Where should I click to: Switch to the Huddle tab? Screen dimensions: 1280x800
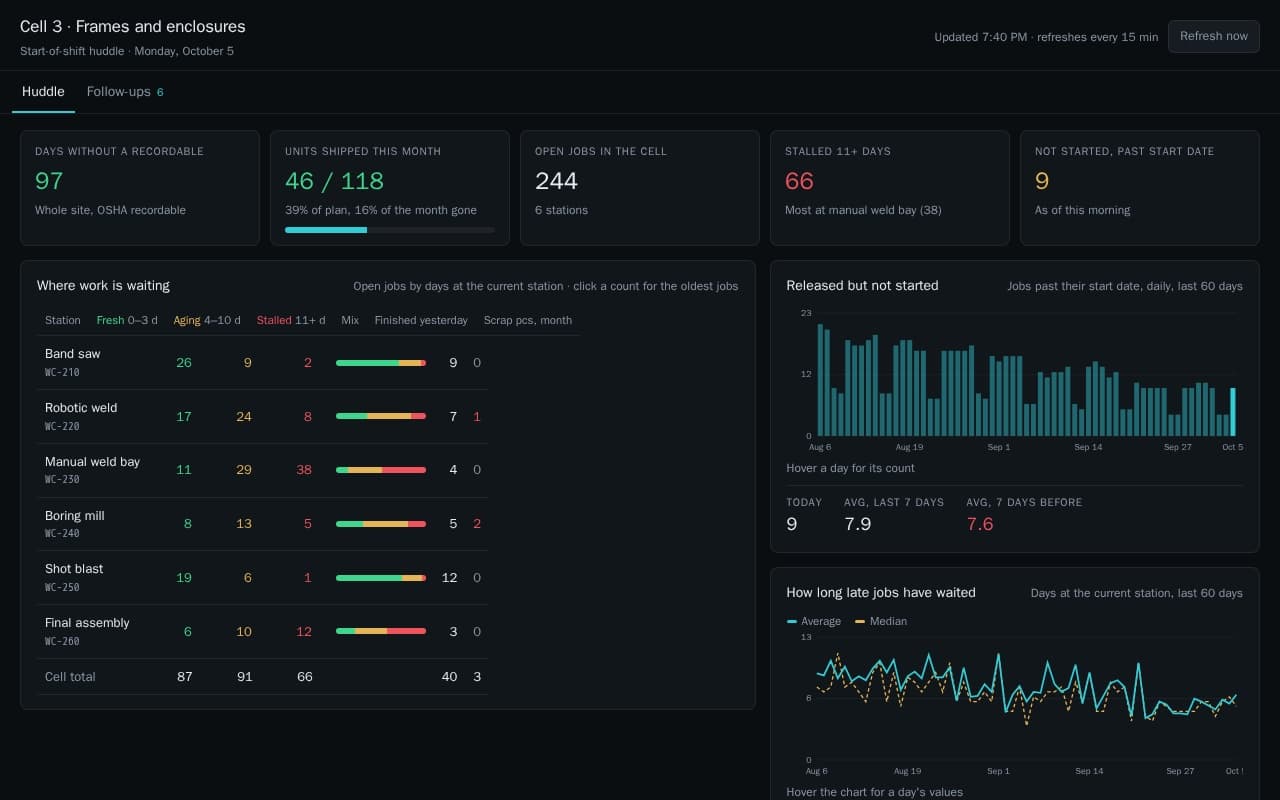43,92
